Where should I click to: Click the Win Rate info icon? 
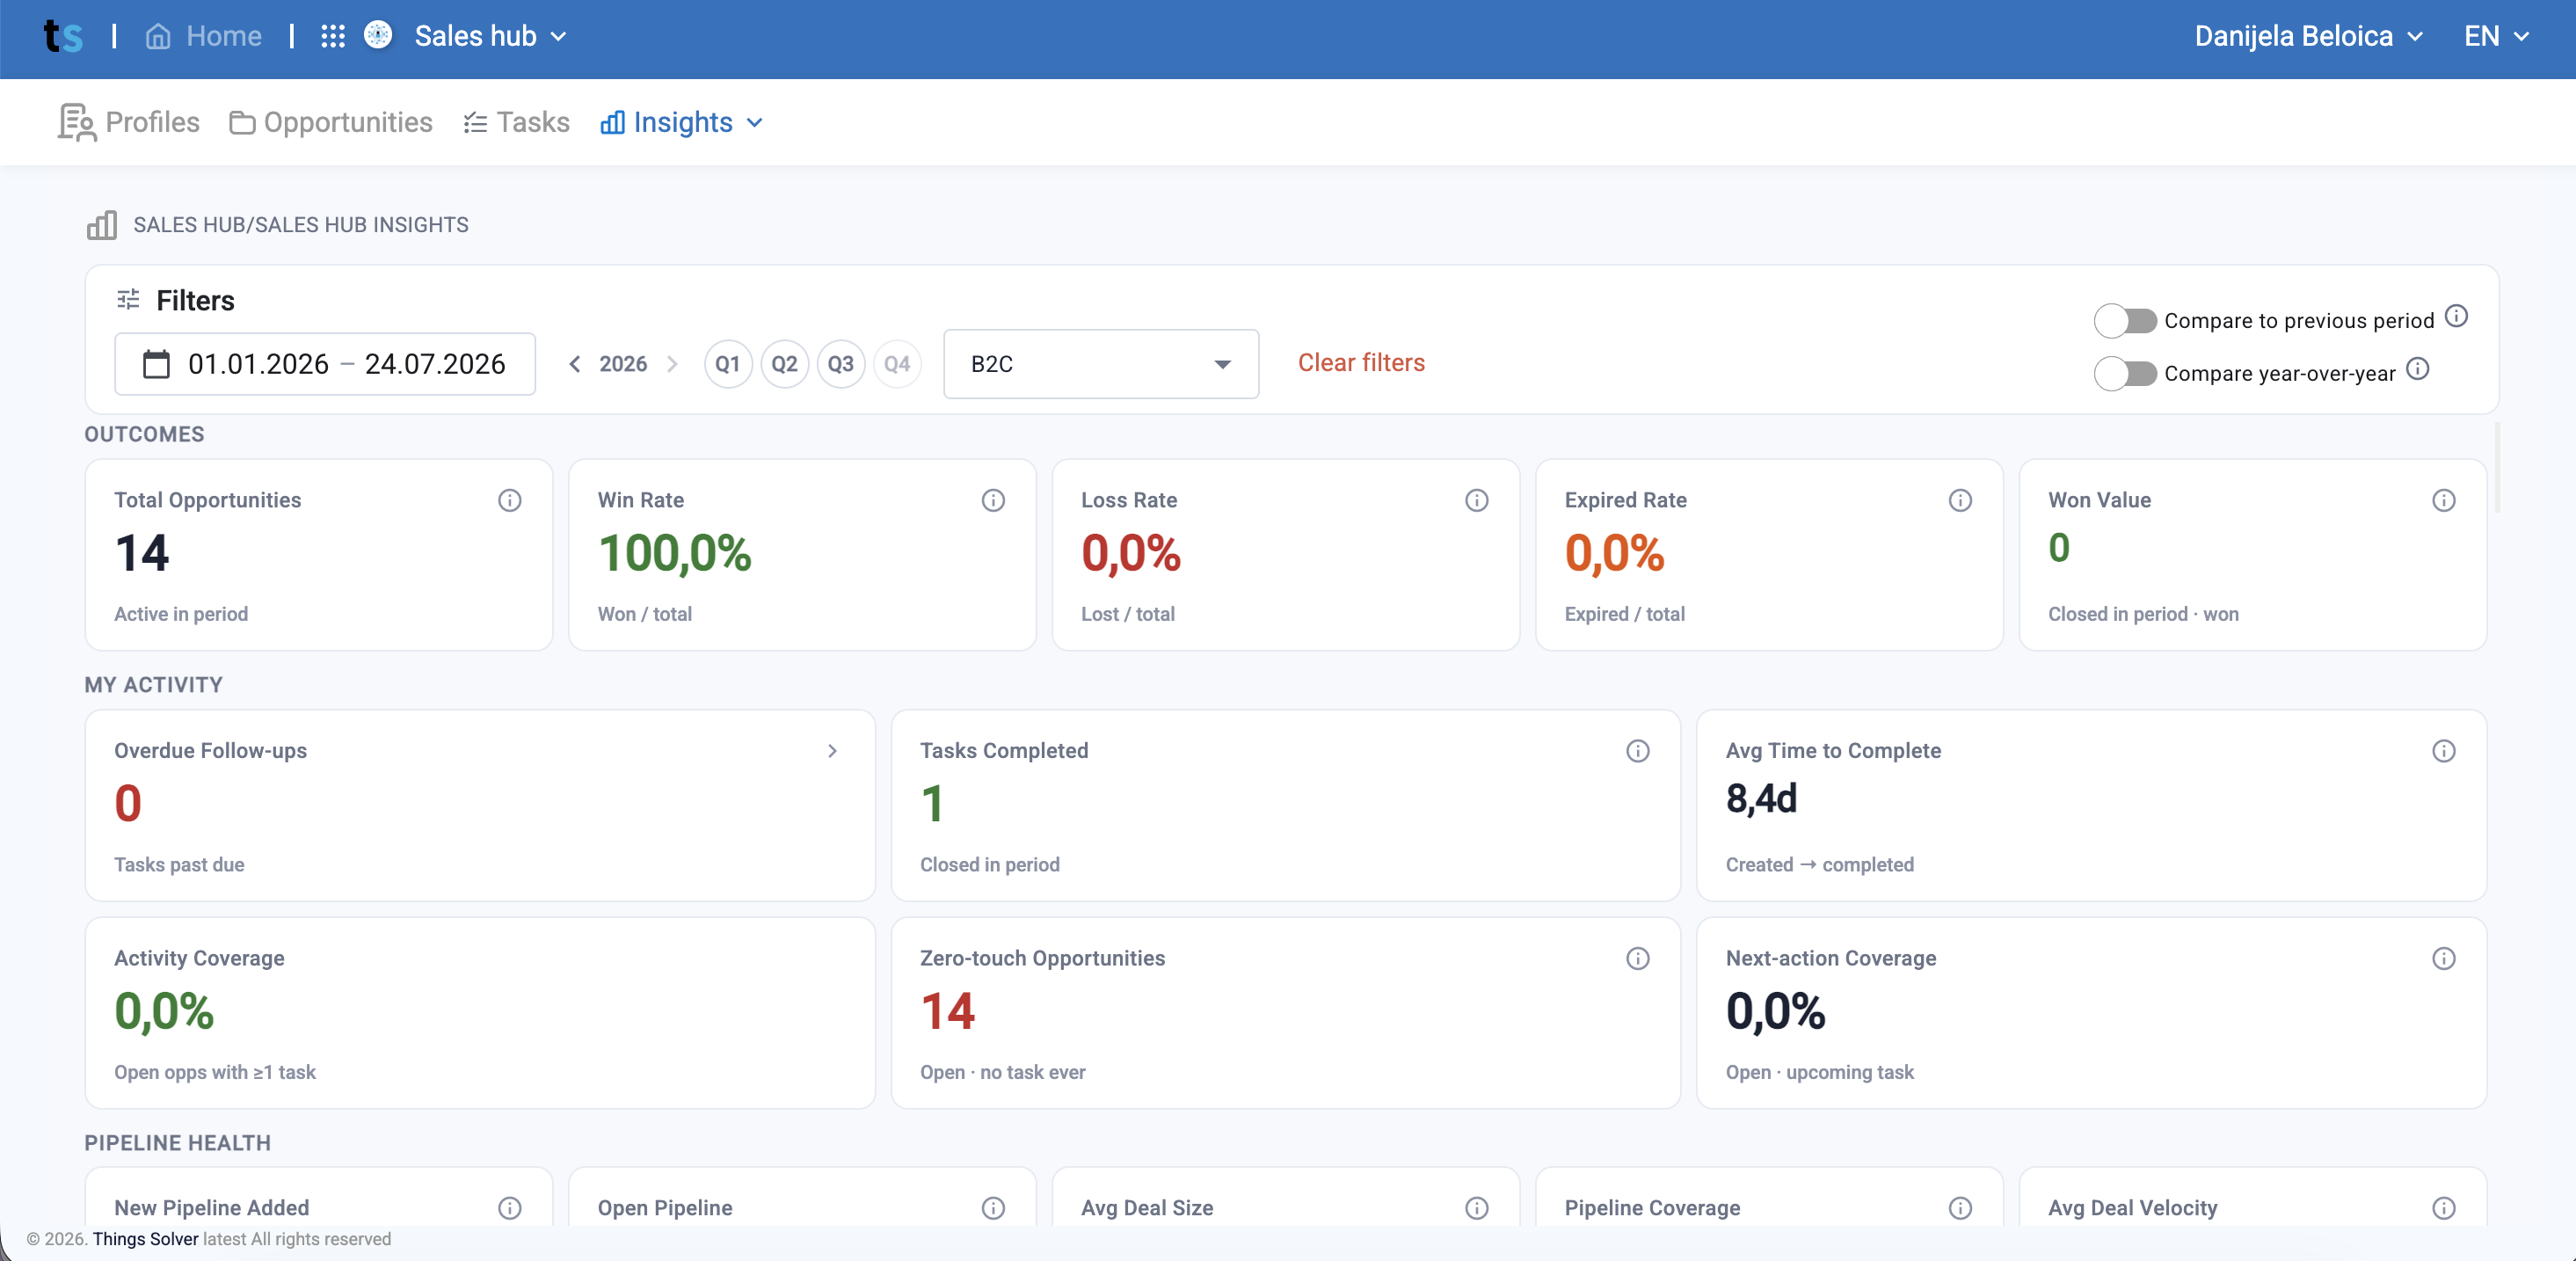[x=992, y=500]
